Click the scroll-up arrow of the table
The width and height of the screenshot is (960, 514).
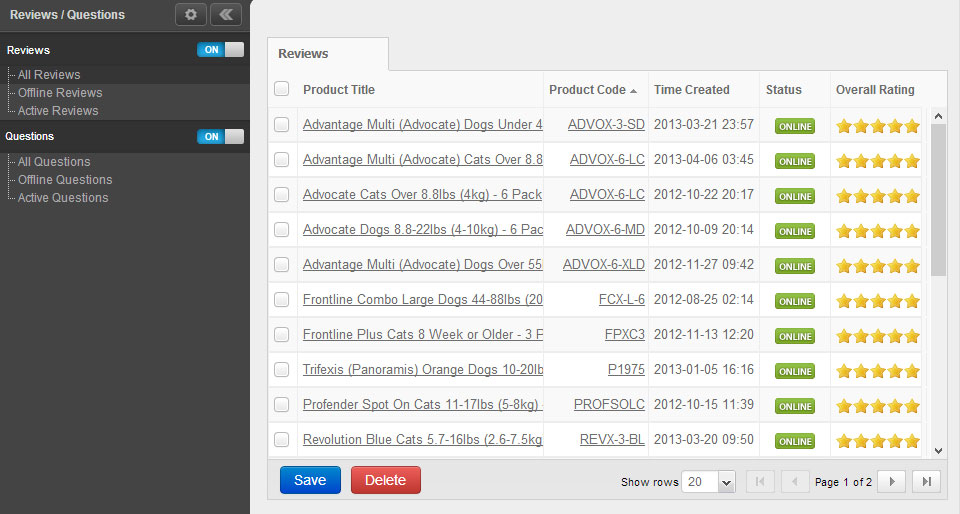[938, 116]
